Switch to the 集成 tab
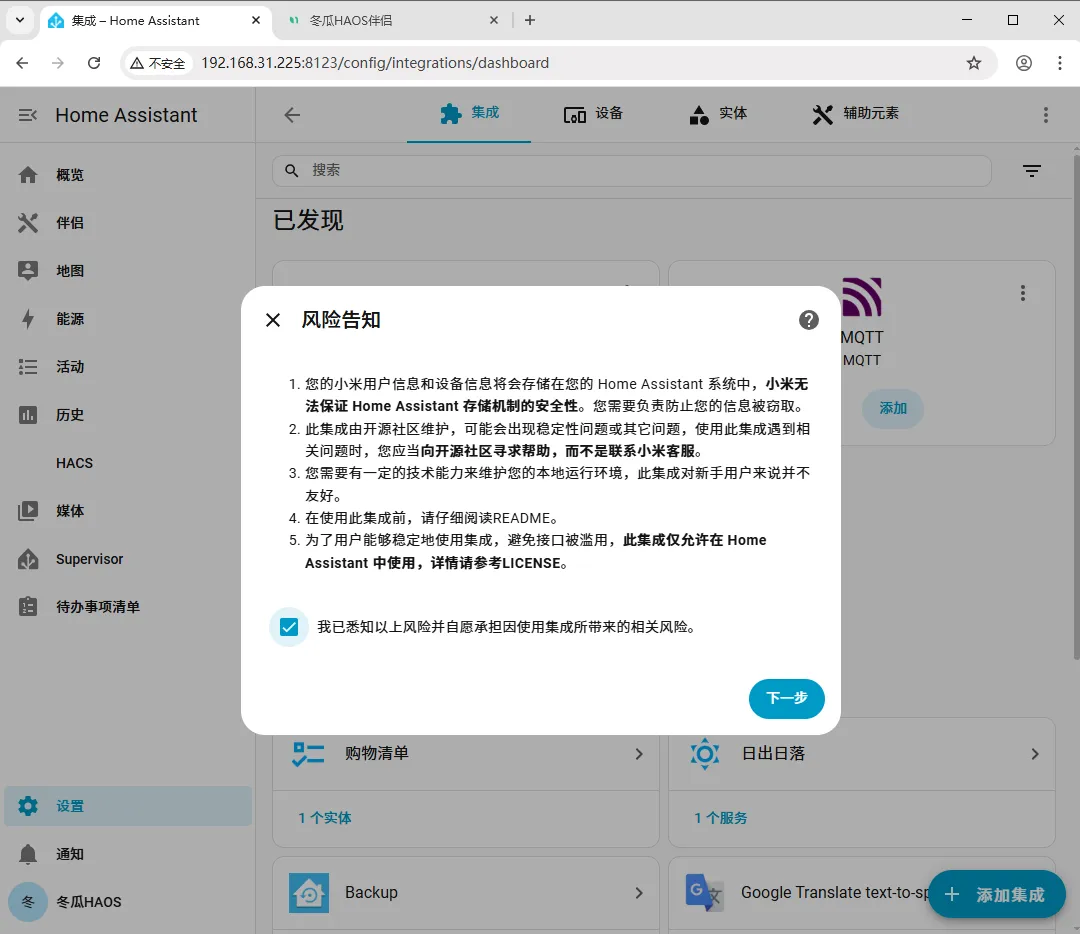1080x934 pixels. 469,114
